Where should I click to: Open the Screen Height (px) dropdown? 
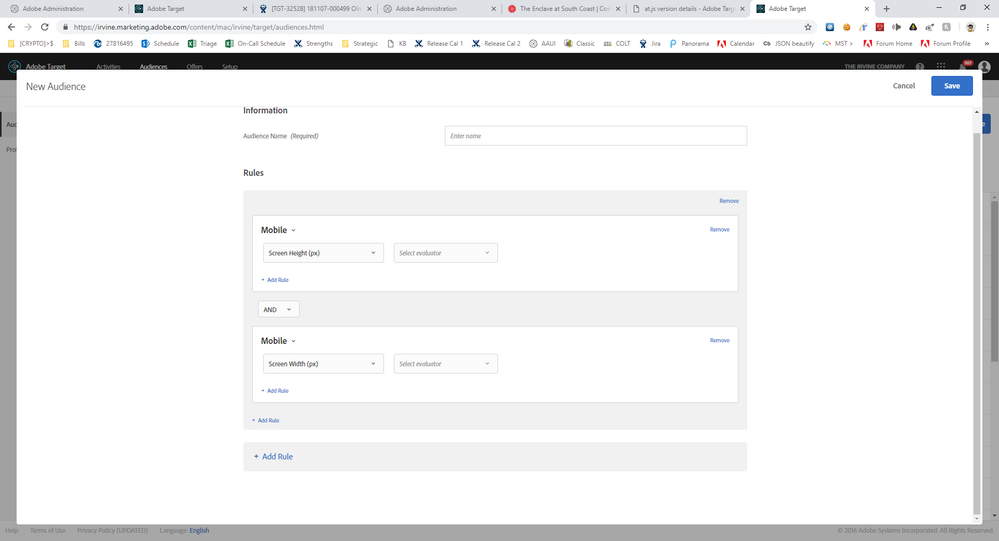pyautogui.click(x=323, y=253)
